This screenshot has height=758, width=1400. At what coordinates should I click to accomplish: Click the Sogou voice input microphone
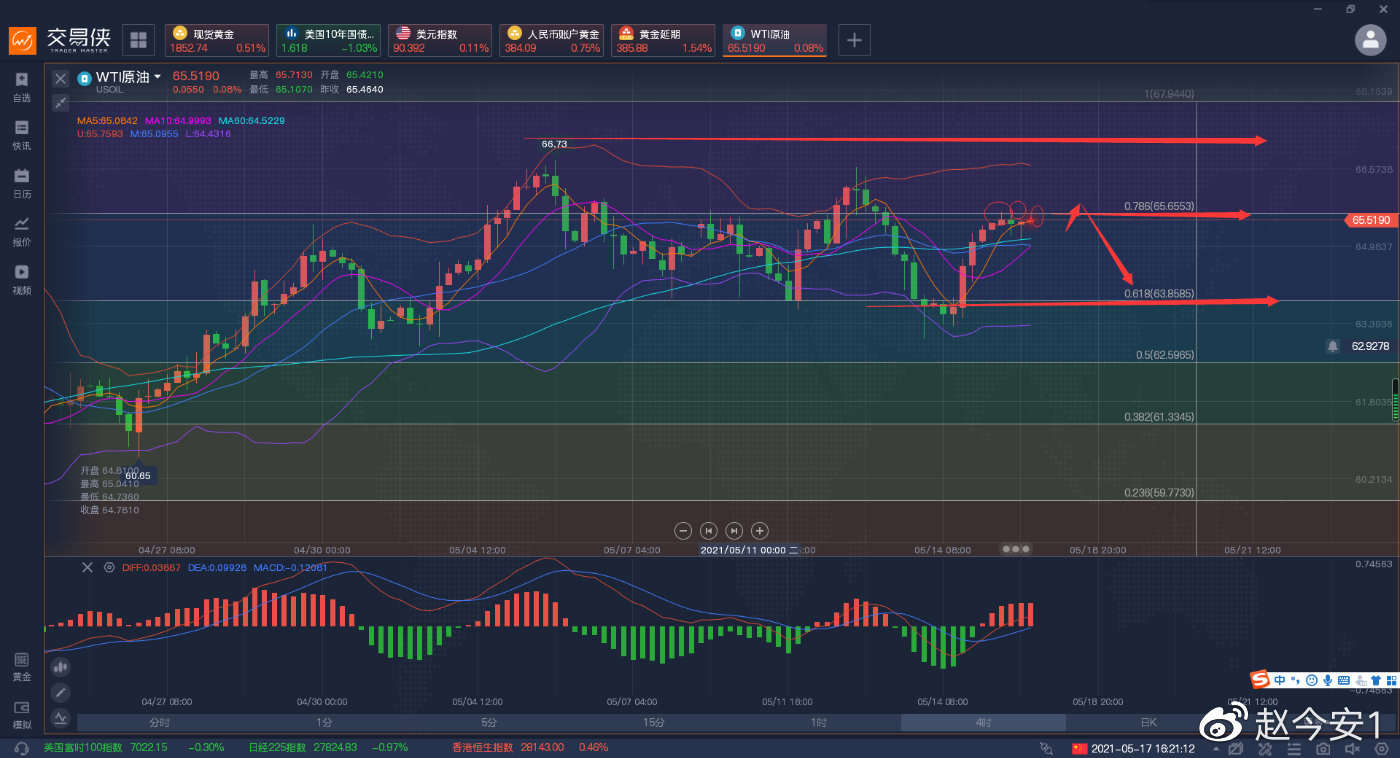pos(1327,680)
